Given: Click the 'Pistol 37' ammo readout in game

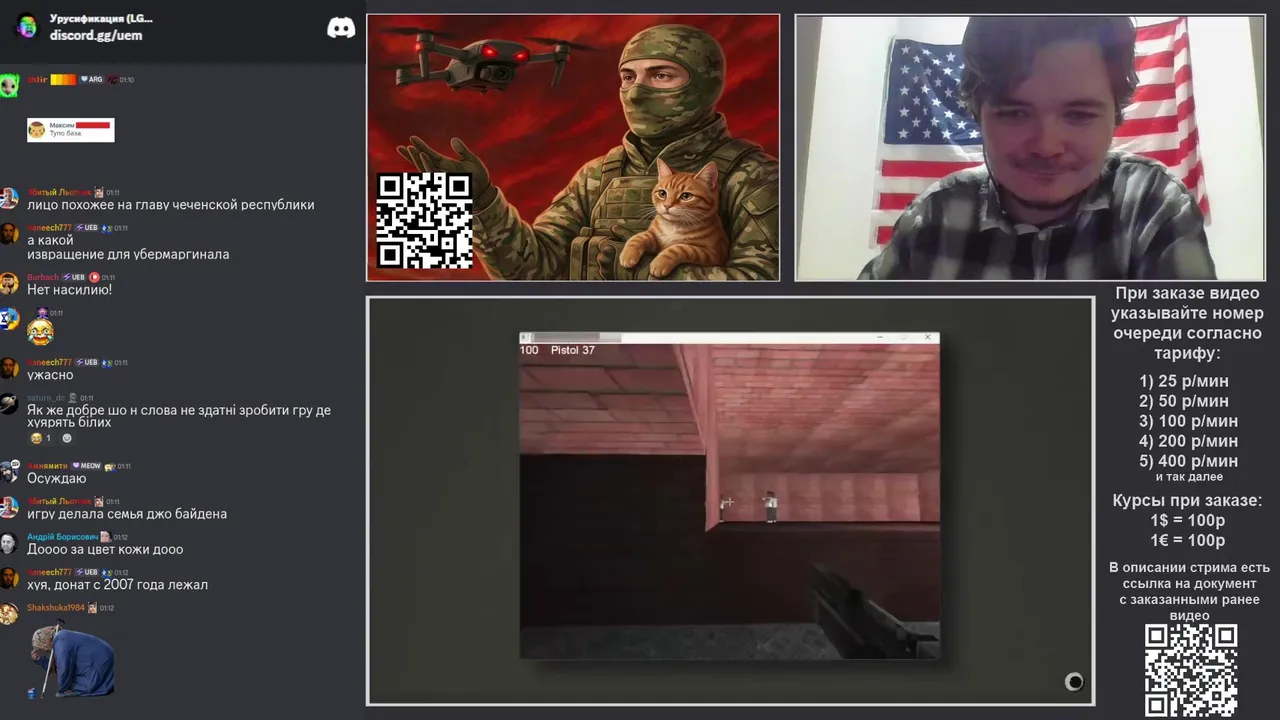Looking at the screenshot, I should point(572,350).
